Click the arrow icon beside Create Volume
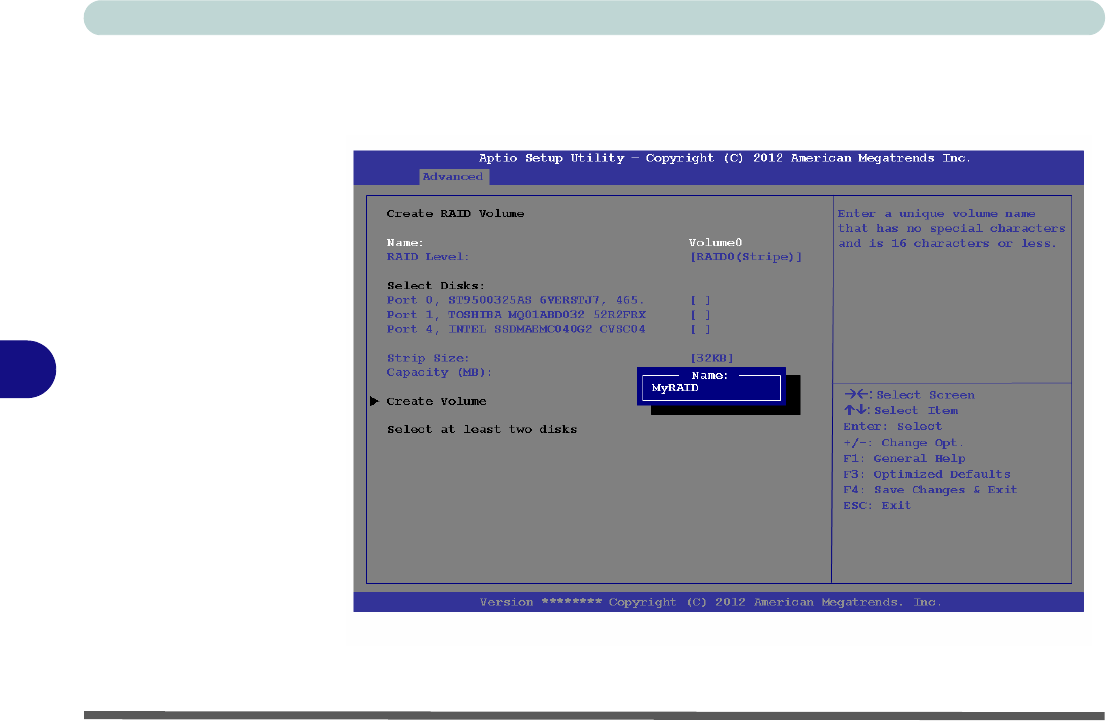The width and height of the screenshot is (1106, 721). (x=375, y=401)
